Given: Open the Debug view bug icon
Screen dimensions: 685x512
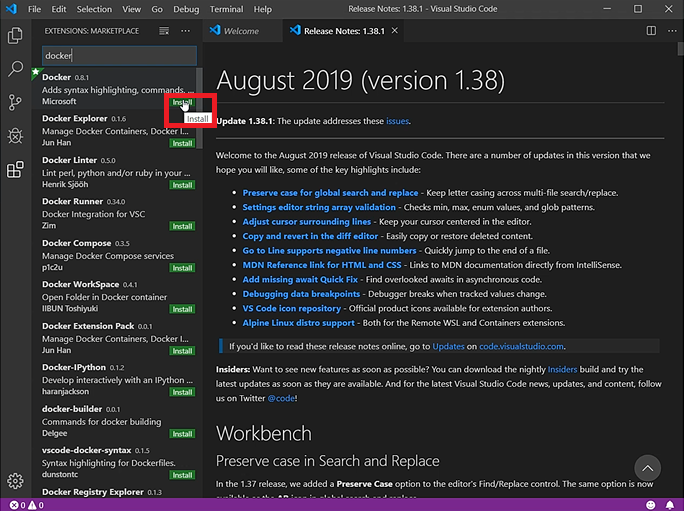Looking at the screenshot, I should point(15,136).
